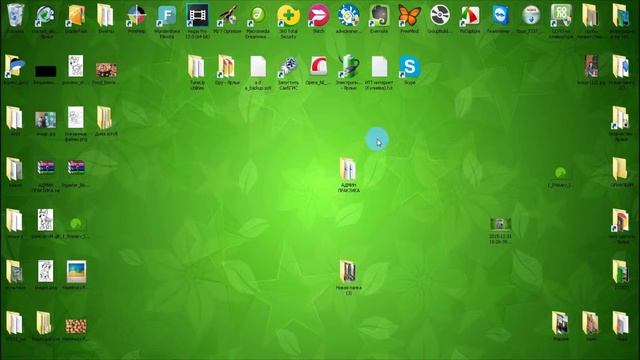Open the four-colour circle crosshair icon

pos(136,16)
